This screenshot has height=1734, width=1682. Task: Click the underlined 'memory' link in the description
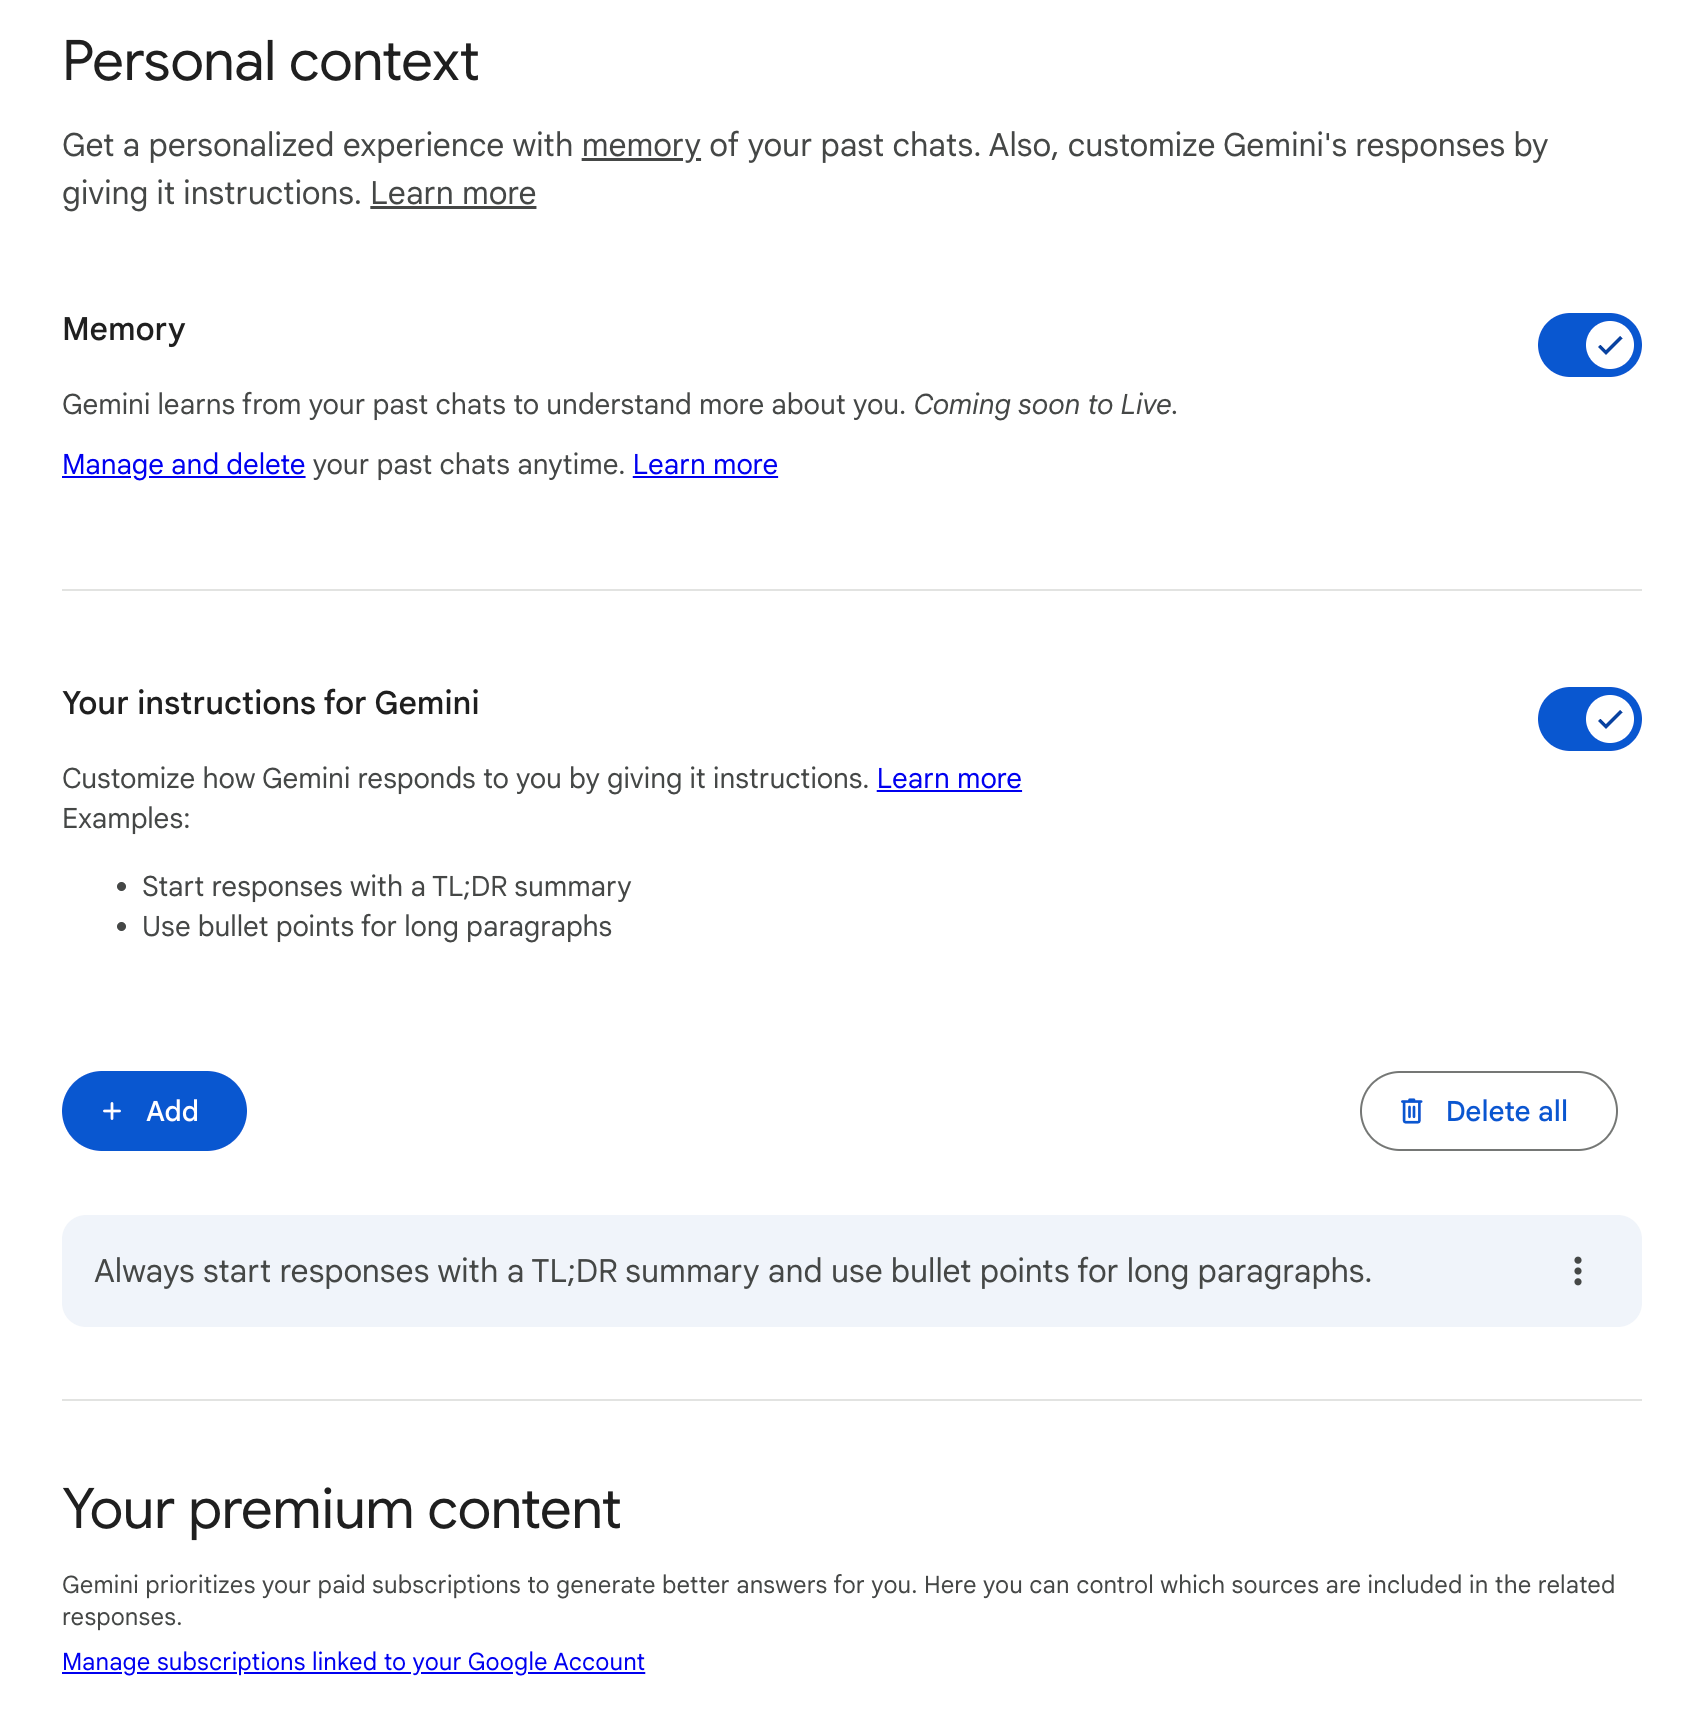pos(640,145)
